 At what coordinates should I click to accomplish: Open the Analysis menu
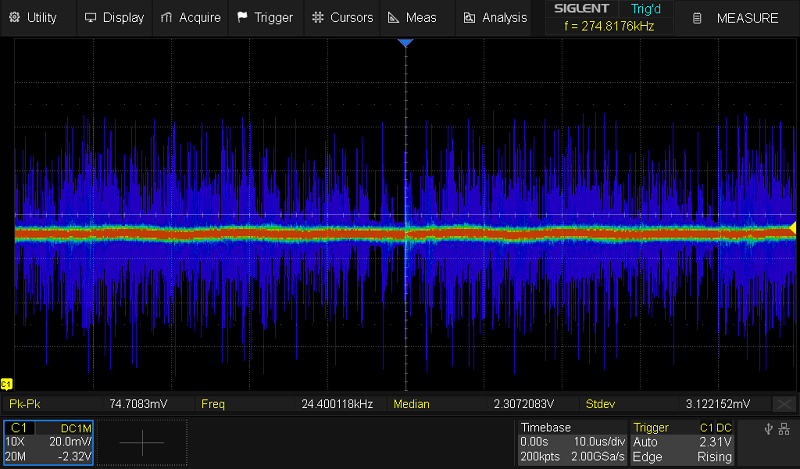(x=495, y=17)
